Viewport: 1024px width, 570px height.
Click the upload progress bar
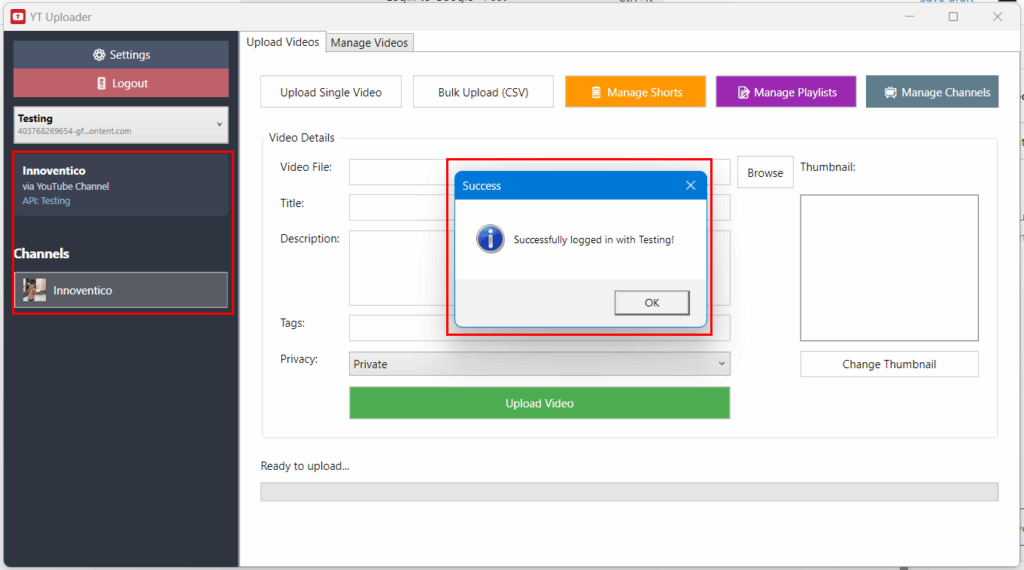click(628, 492)
